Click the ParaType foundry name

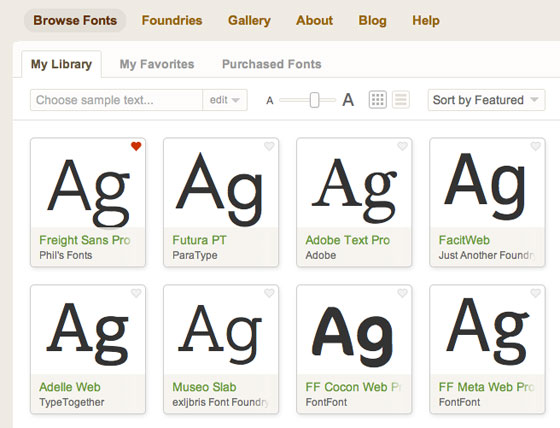click(x=195, y=255)
